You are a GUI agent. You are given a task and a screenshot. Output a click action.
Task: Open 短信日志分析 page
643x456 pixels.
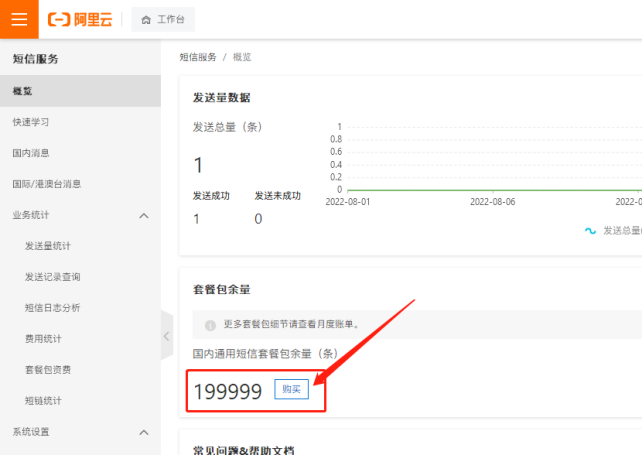click(x=52, y=308)
